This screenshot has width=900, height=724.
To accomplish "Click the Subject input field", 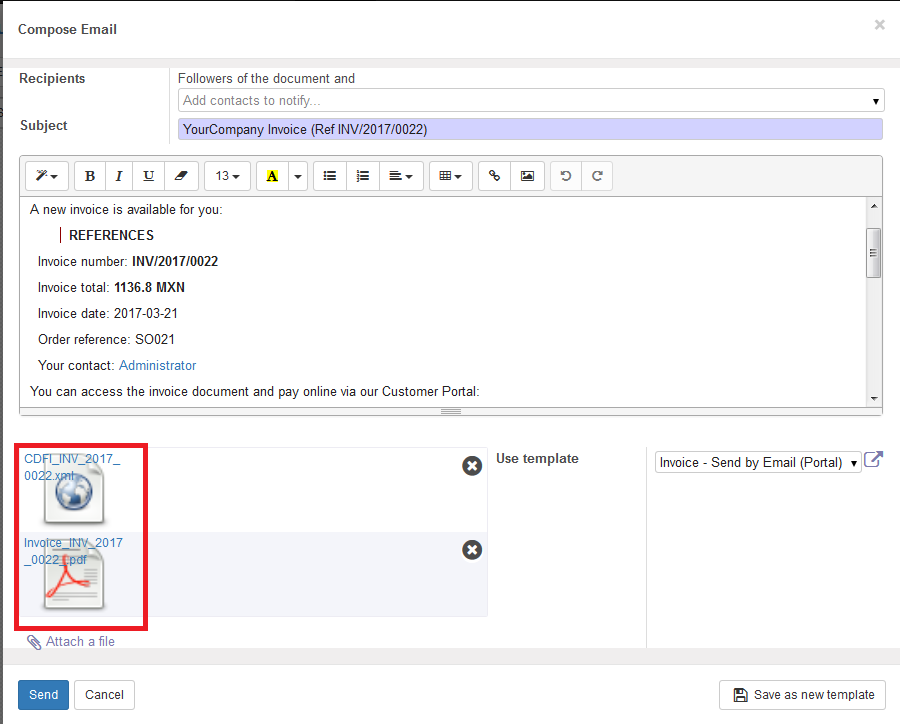I will click(x=530, y=129).
